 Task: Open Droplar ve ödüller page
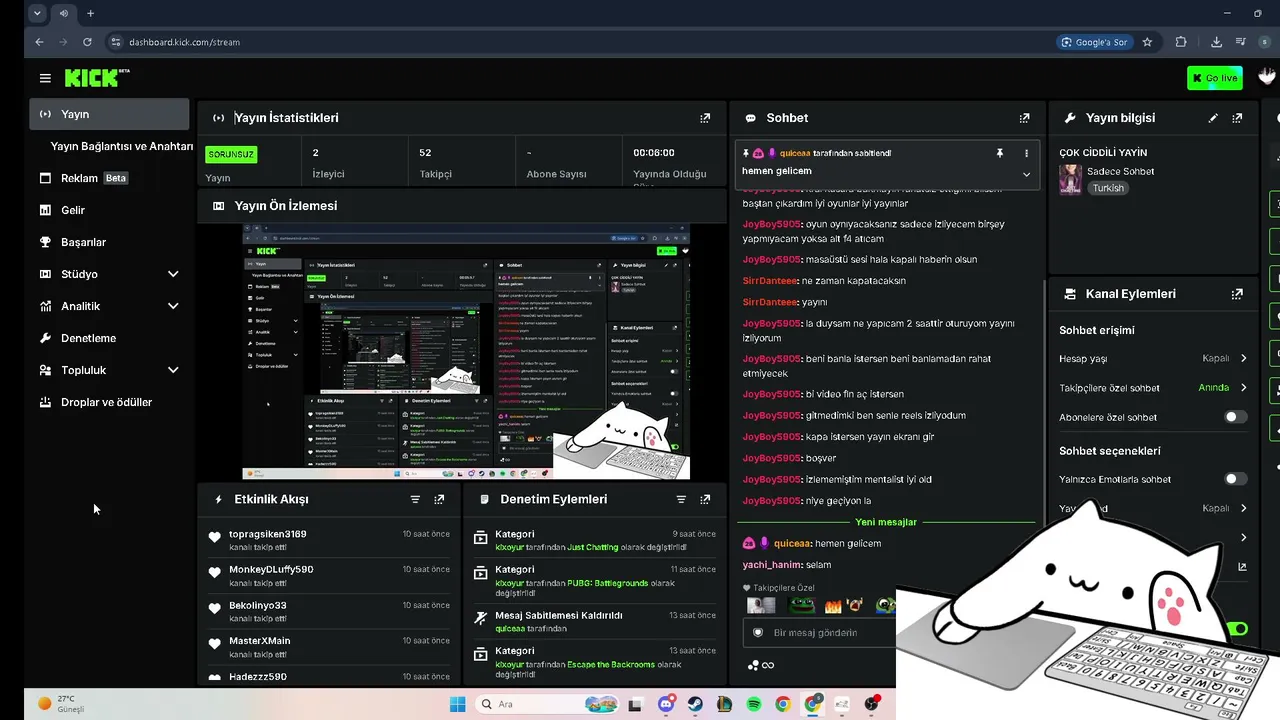(109, 402)
